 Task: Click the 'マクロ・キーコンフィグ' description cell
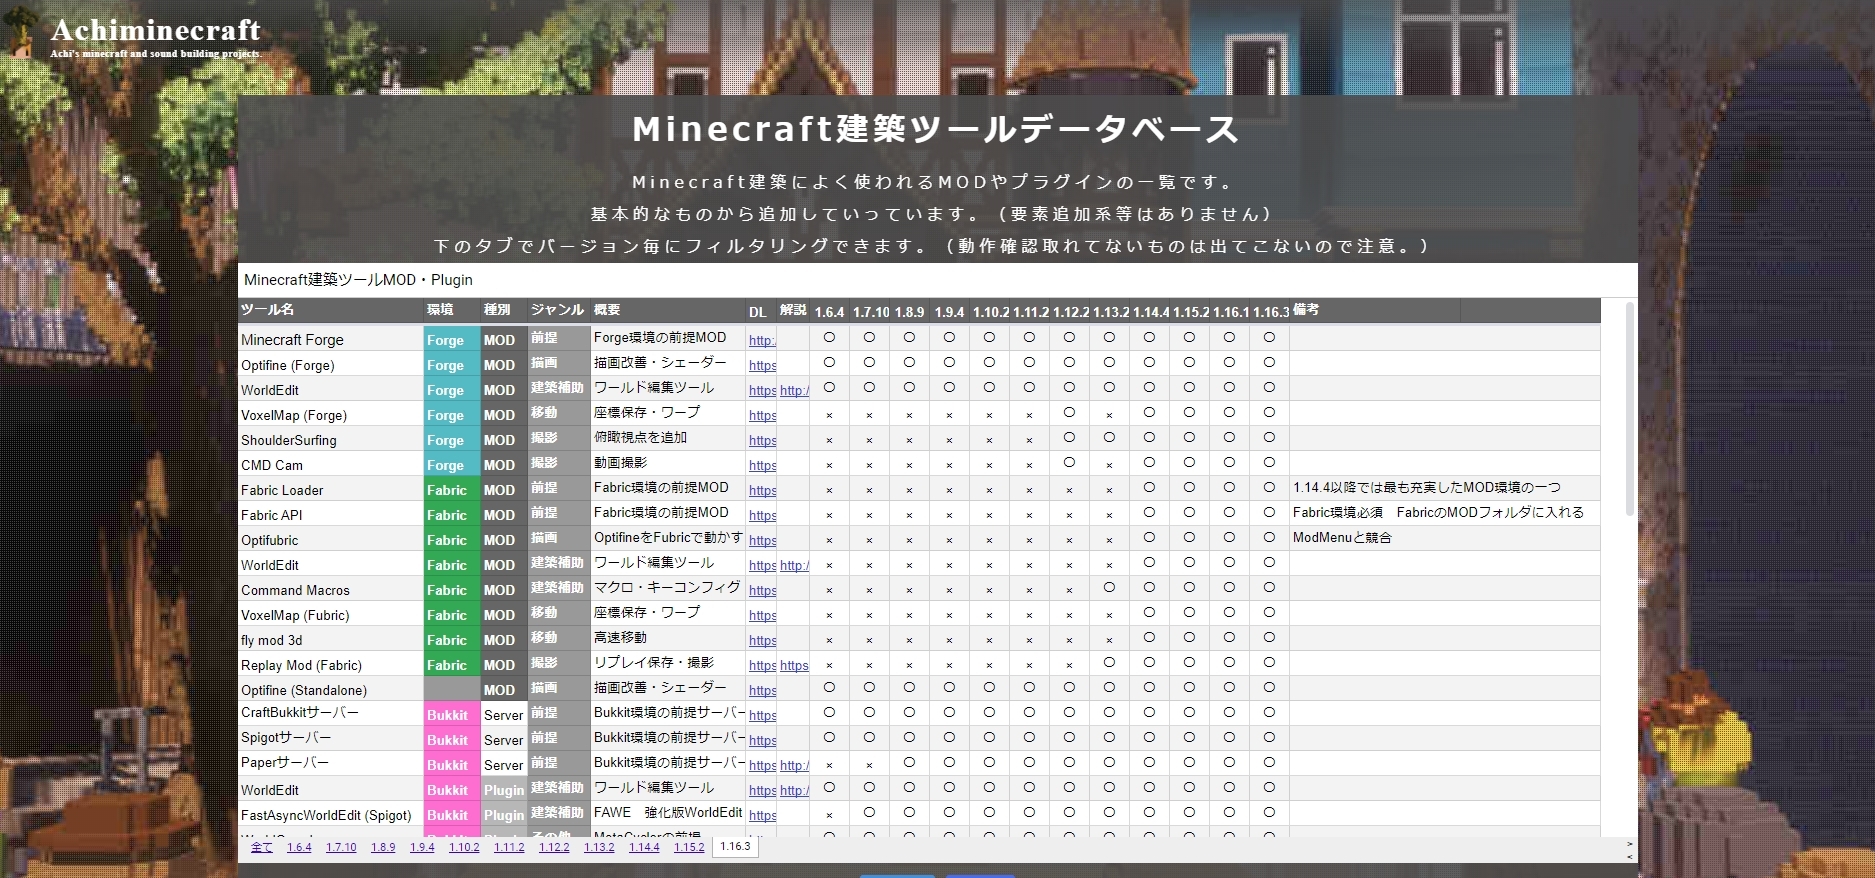click(668, 588)
